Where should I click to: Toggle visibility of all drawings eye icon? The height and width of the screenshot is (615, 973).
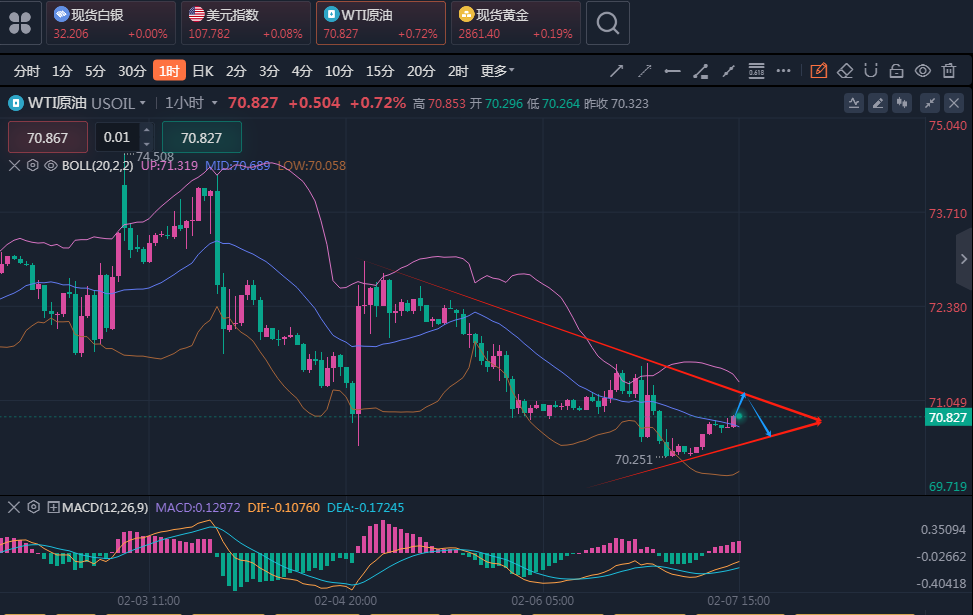[x=922, y=71]
